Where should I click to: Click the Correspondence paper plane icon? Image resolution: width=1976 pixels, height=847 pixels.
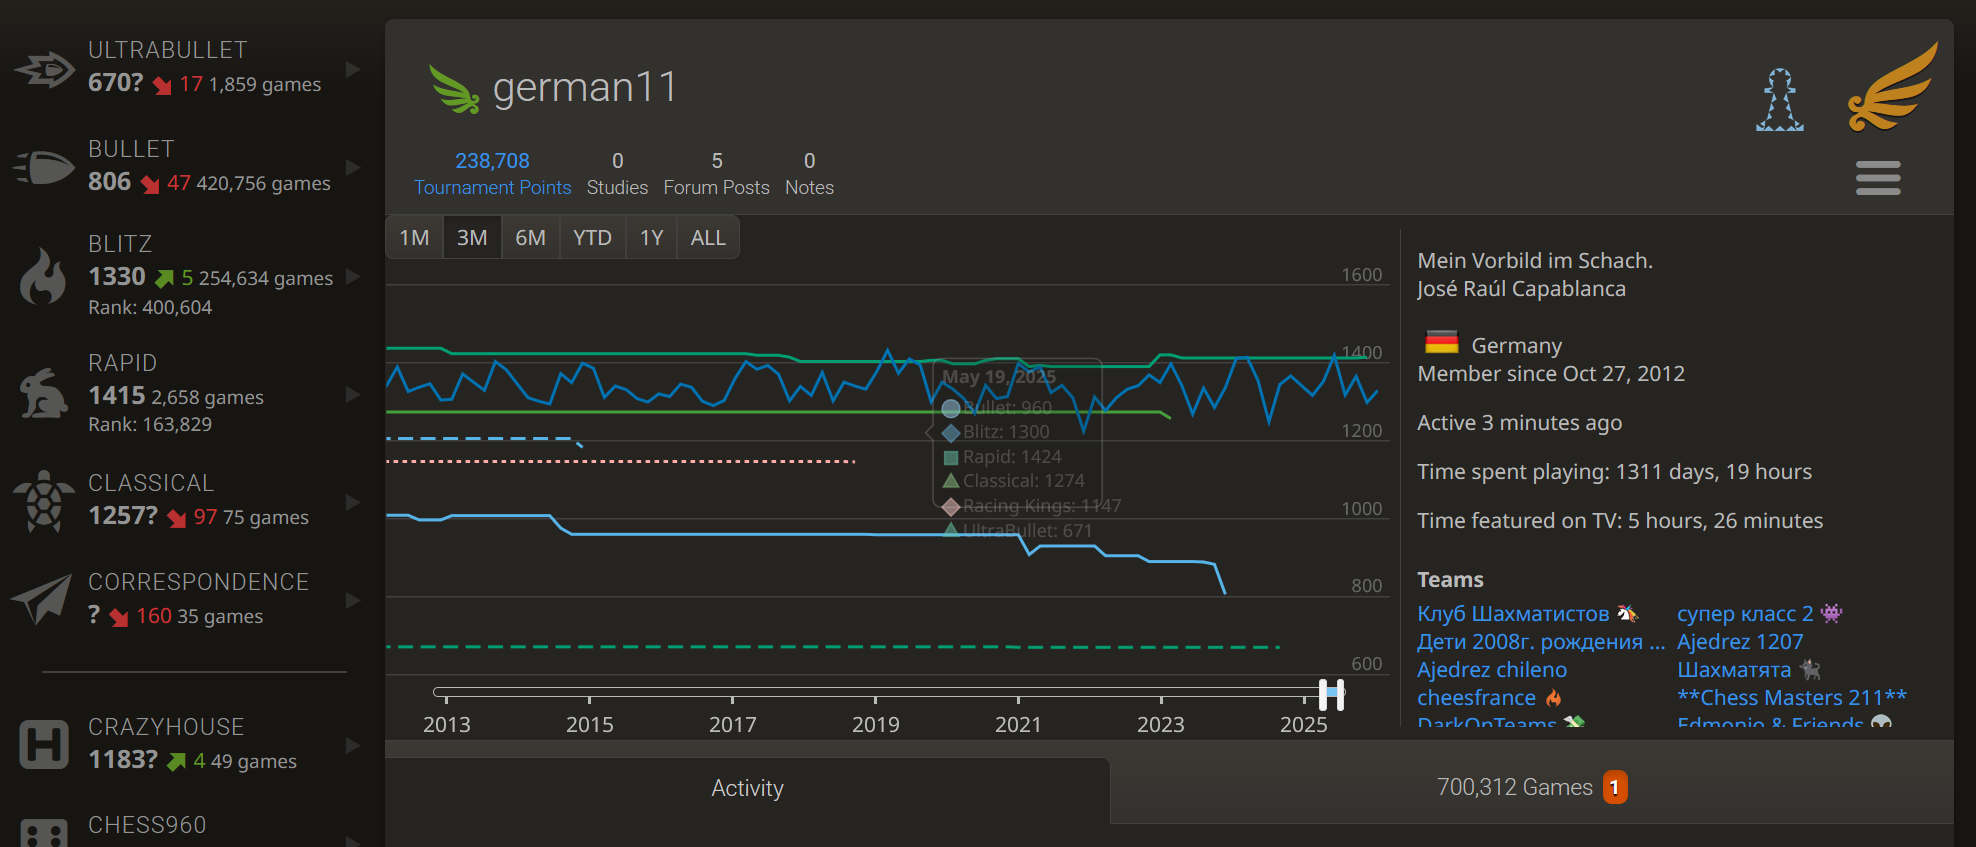tap(42, 599)
